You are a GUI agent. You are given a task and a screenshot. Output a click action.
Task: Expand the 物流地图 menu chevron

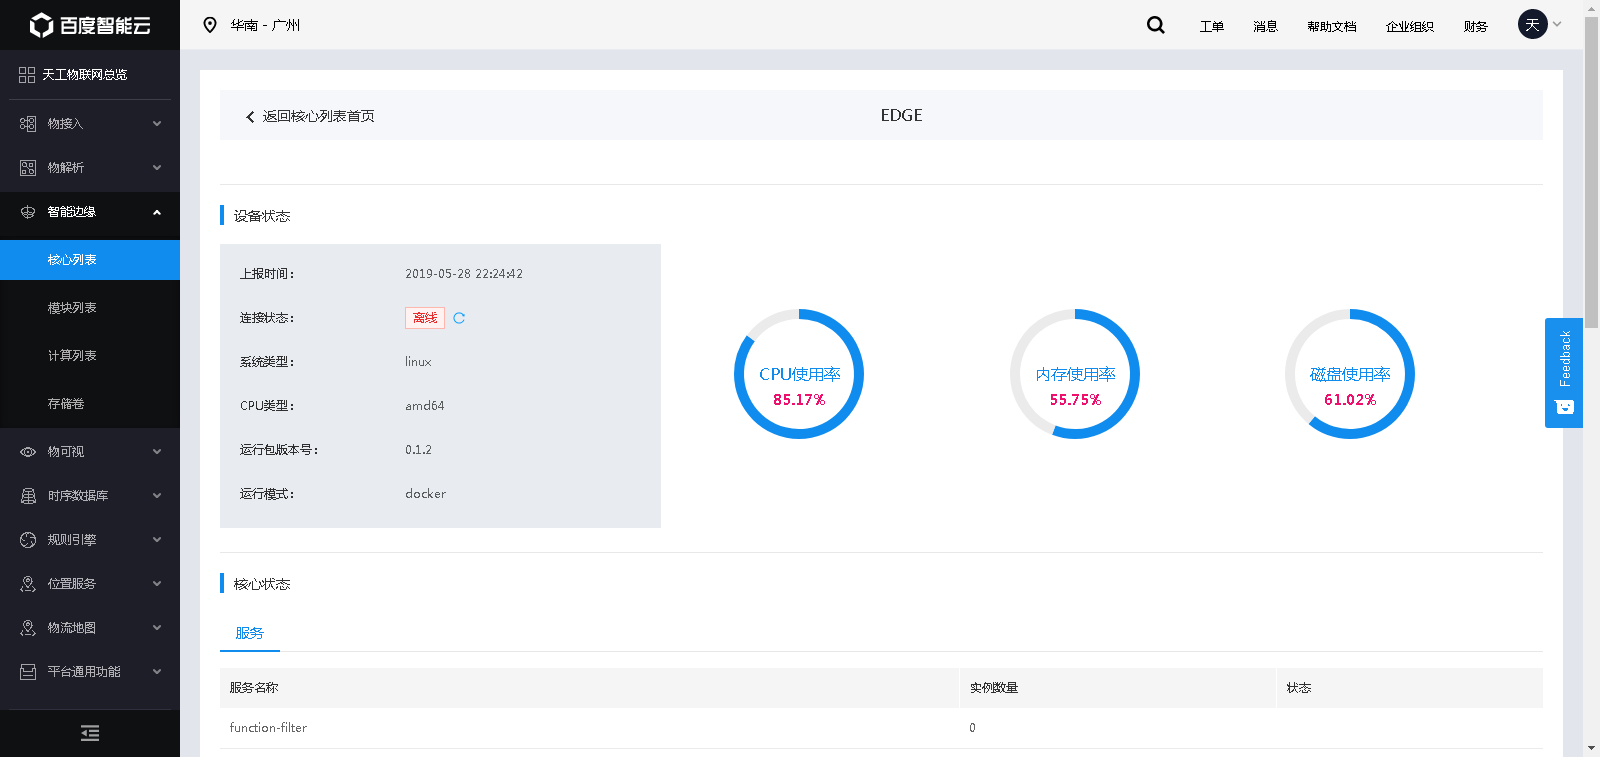click(157, 628)
